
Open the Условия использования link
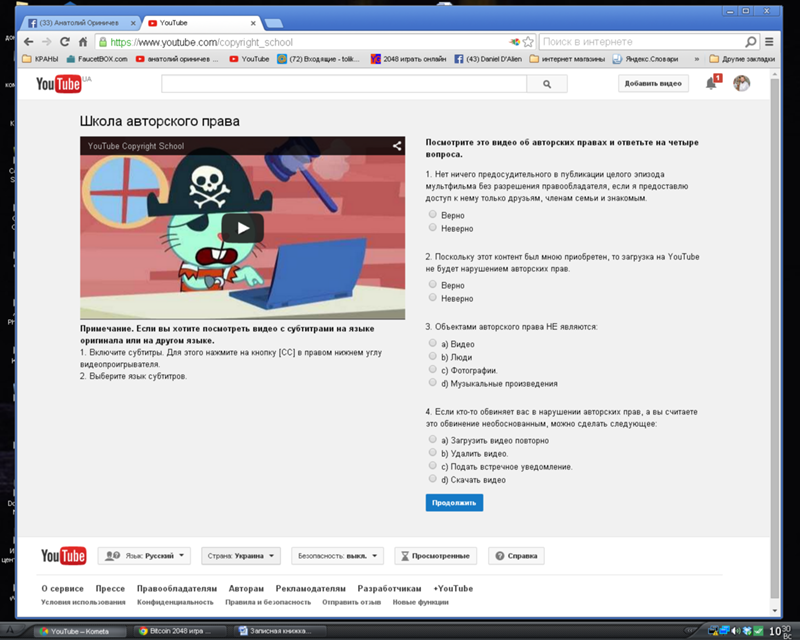[83, 602]
